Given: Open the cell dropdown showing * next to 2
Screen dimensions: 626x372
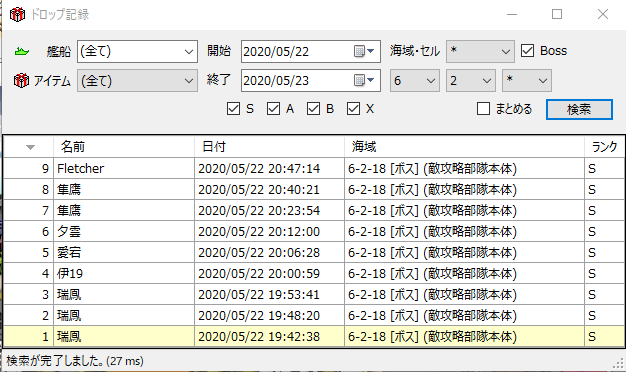Looking at the screenshot, I should pos(527,81).
